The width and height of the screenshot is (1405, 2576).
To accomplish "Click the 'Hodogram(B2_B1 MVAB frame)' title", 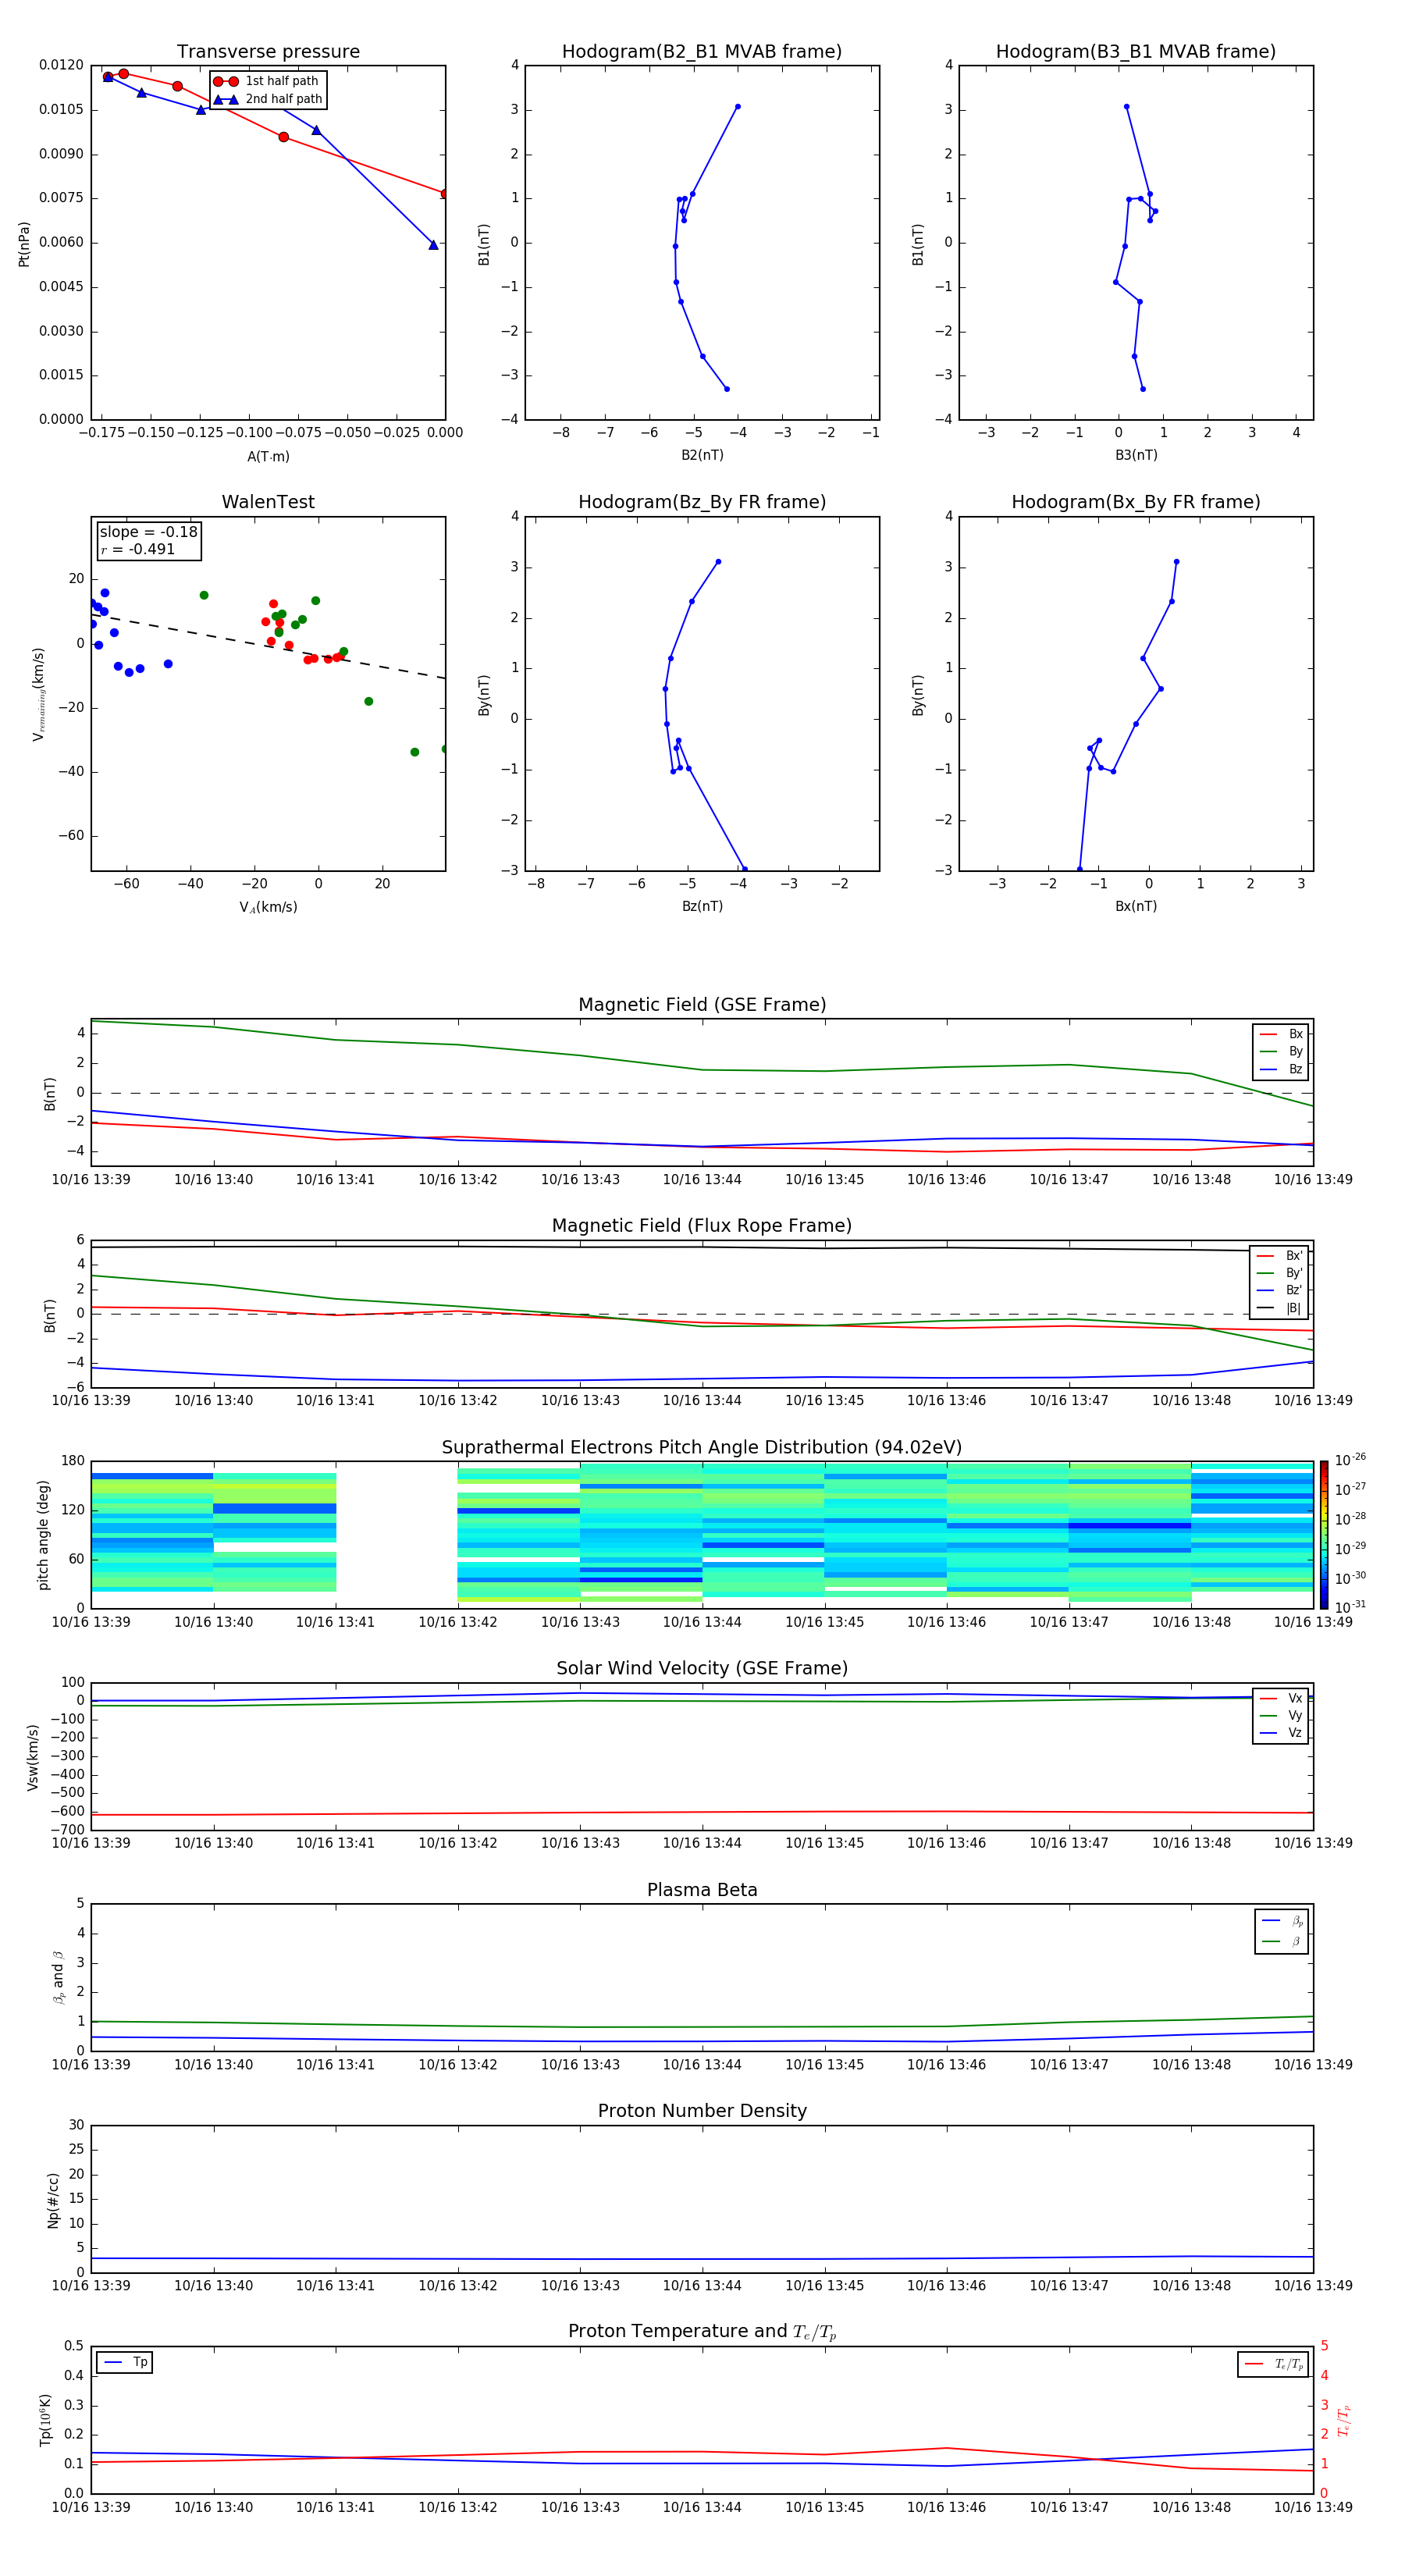I will tap(702, 51).
